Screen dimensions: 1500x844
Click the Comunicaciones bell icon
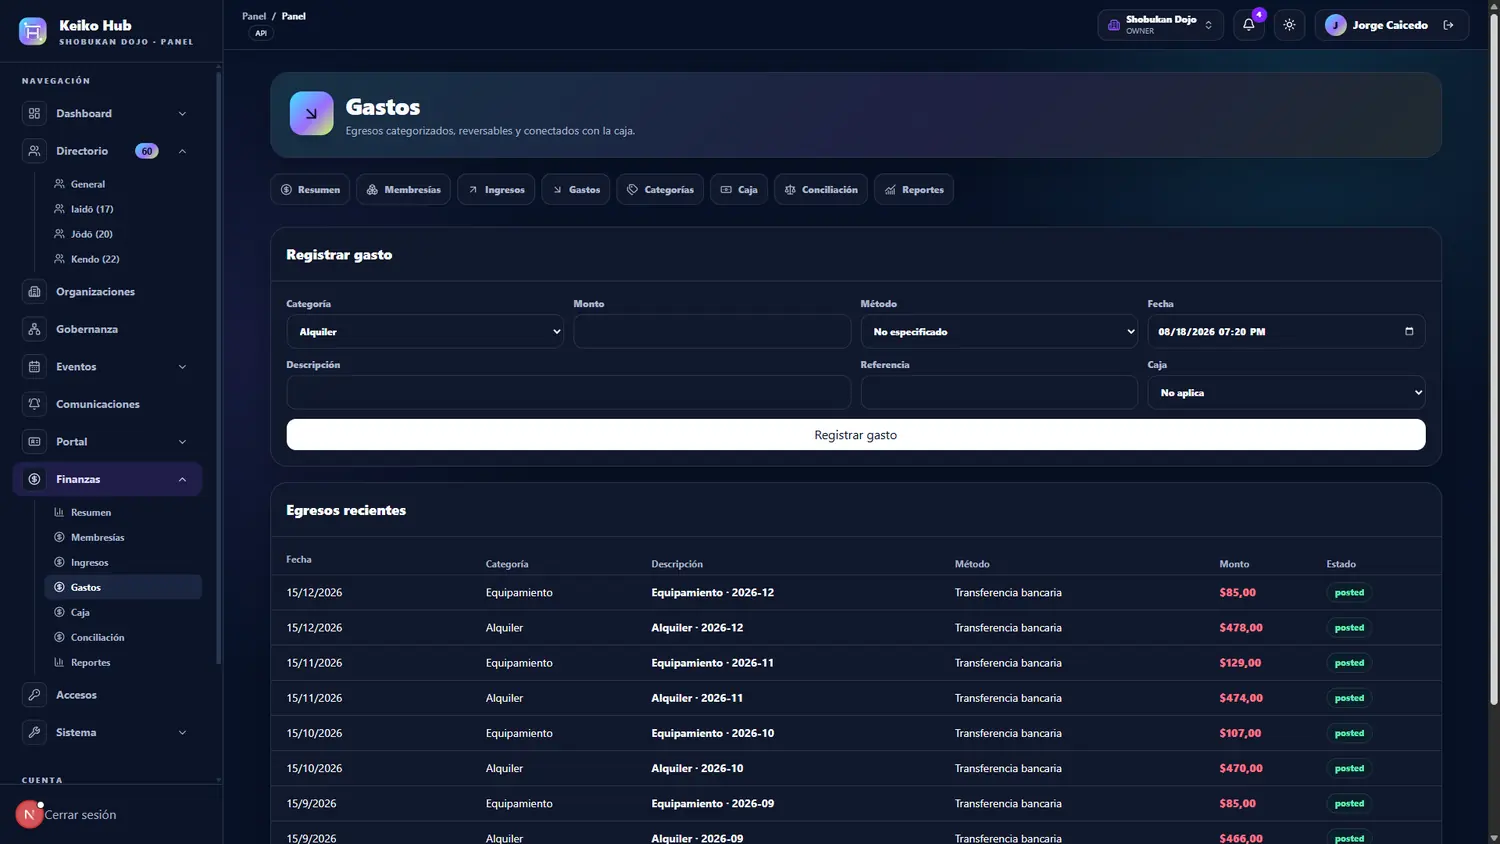click(x=35, y=404)
